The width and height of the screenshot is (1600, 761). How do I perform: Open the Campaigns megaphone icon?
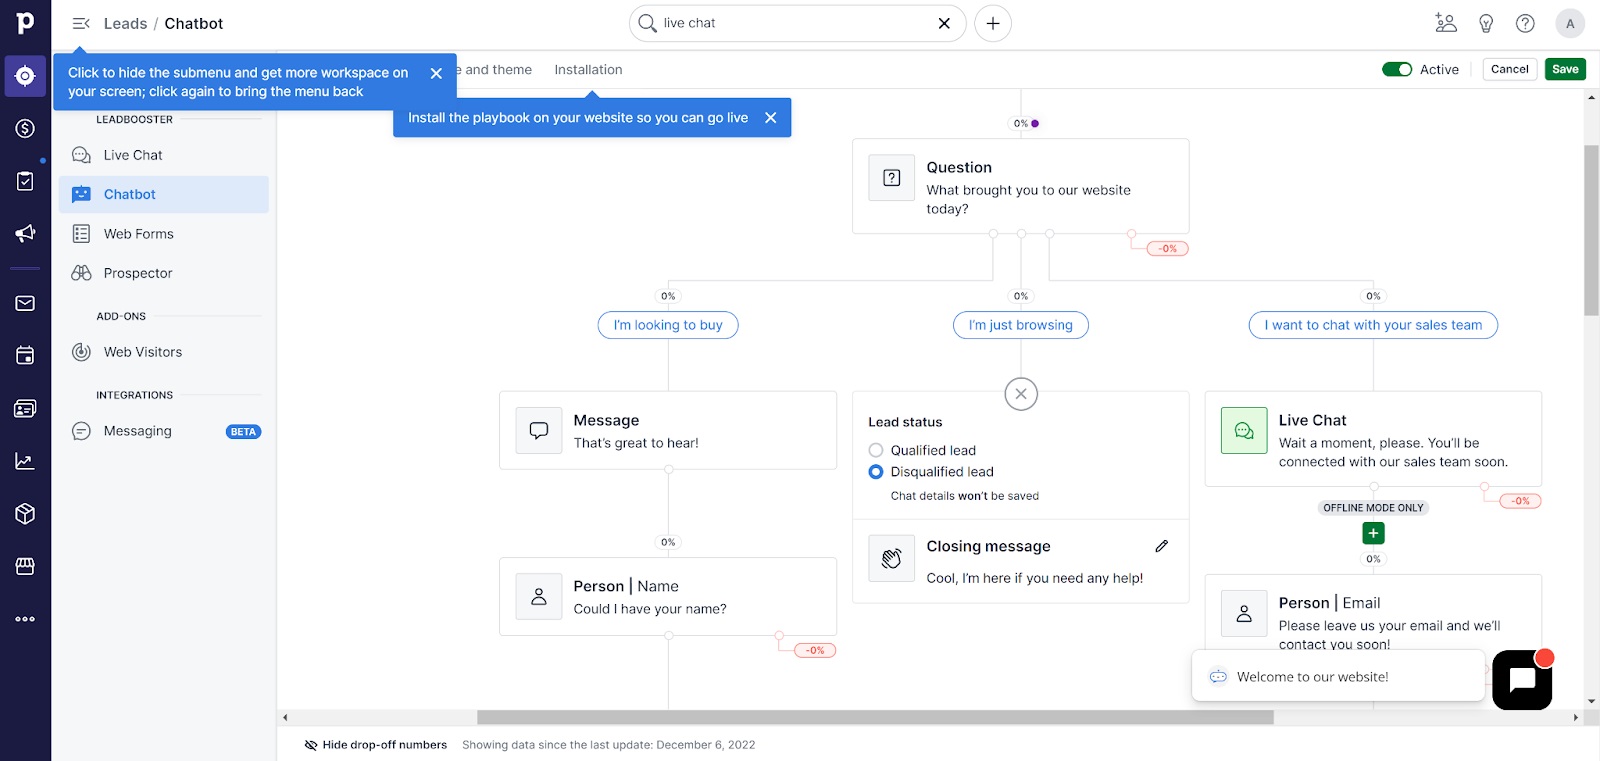[25, 233]
